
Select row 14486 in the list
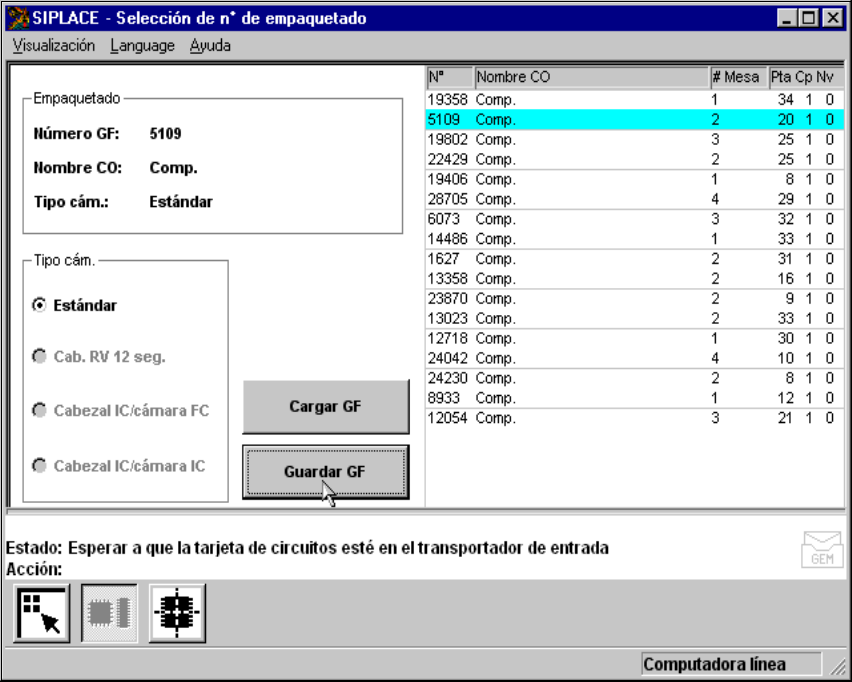(x=635, y=239)
